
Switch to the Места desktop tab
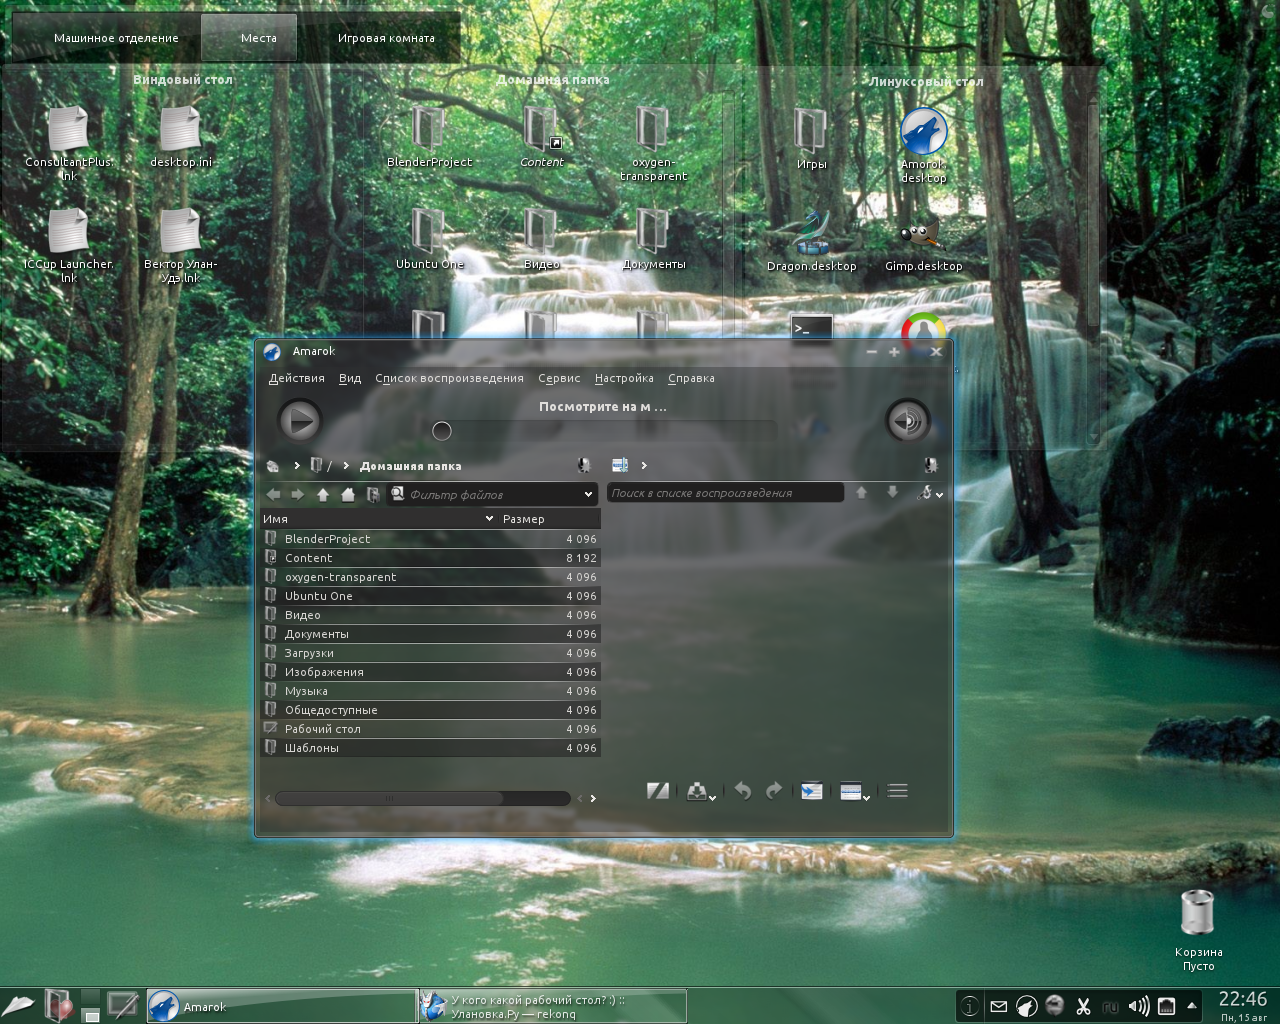tap(248, 37)
